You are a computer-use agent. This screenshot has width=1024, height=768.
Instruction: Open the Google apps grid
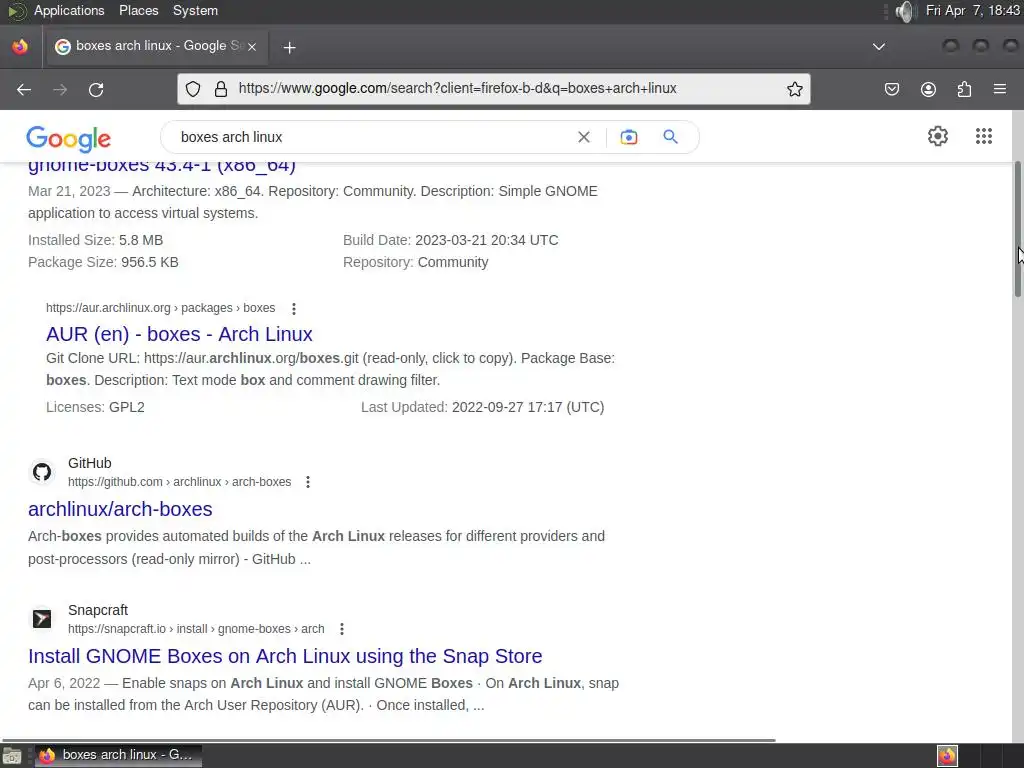coord(984,136)
